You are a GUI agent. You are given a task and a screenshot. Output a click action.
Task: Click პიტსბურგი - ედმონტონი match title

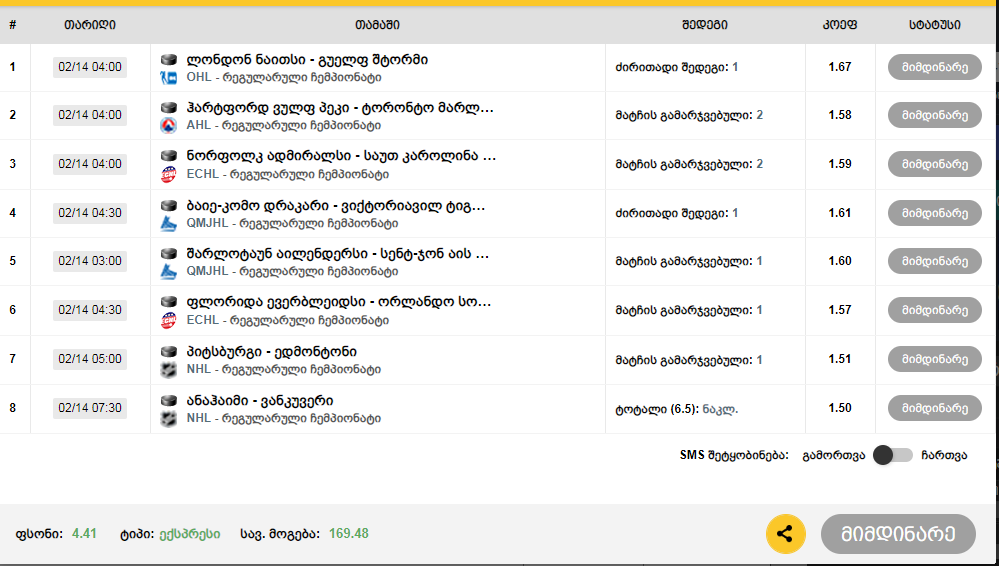(x=271, y=352)
